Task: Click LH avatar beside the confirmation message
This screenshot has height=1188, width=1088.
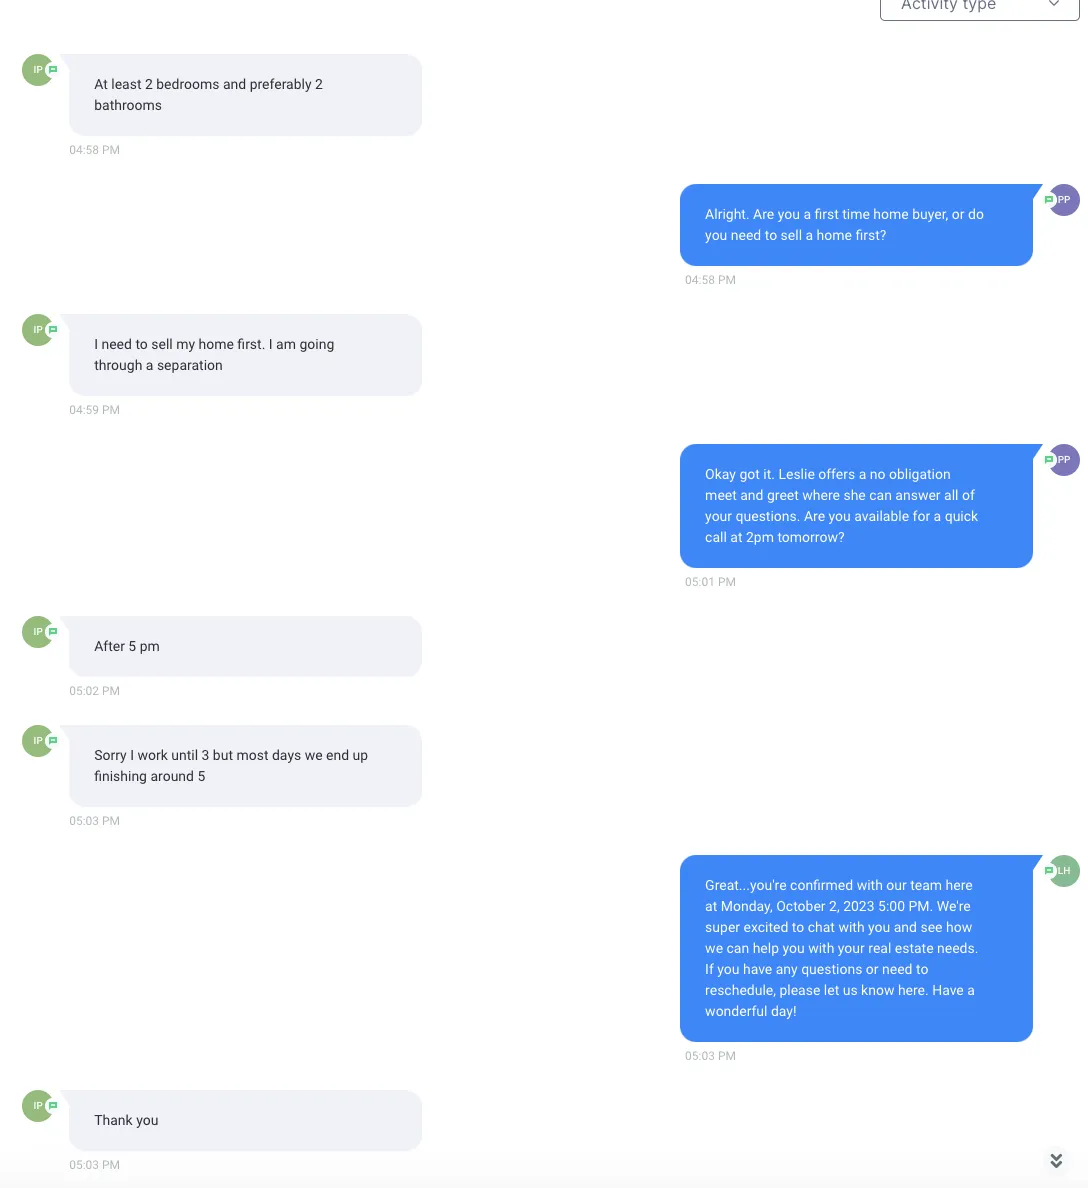Action: 1064,871
